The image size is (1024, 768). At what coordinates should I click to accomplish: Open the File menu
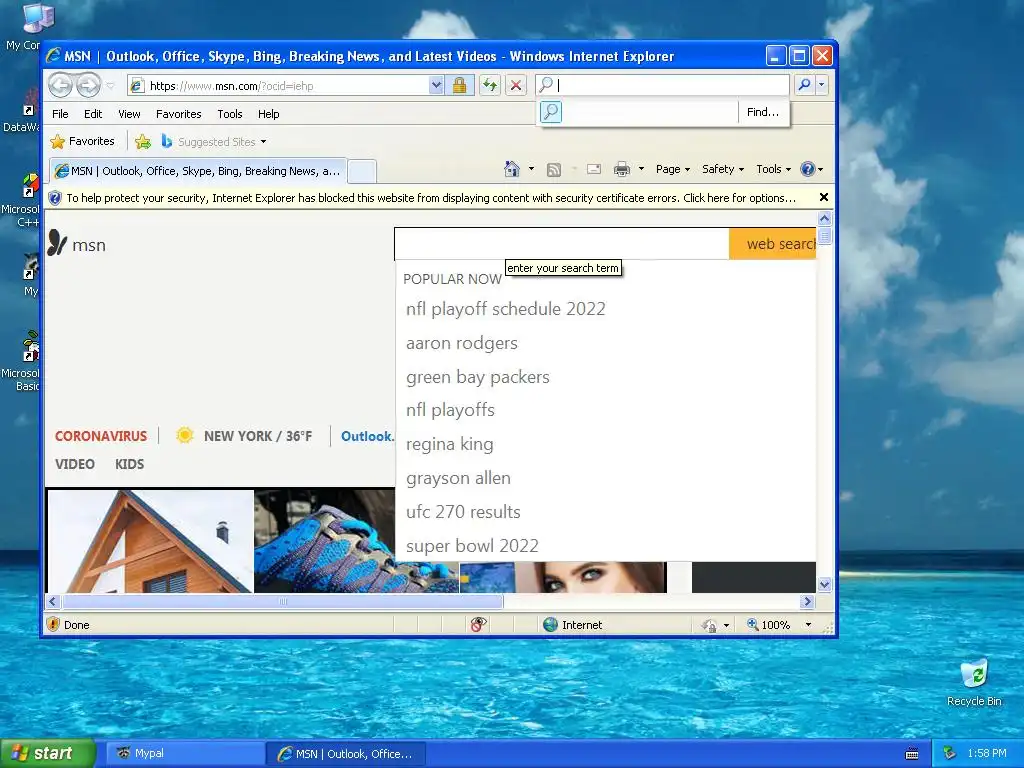[60, 114]
